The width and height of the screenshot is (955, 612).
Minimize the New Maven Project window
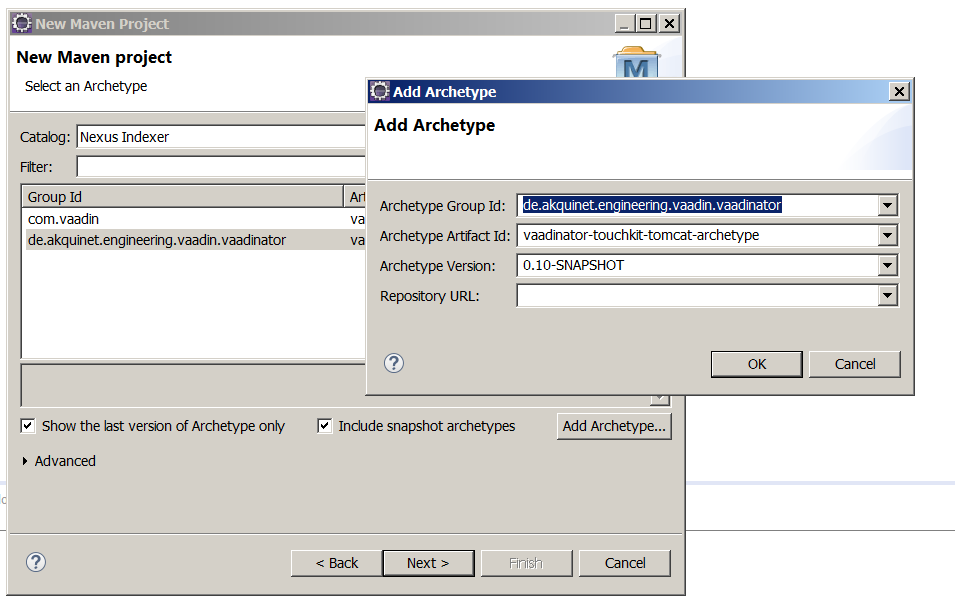coord(624,24)
